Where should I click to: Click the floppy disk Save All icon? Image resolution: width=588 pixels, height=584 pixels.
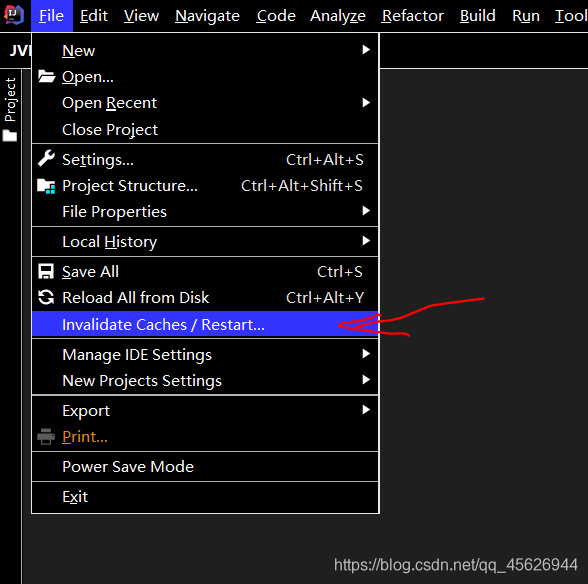coord(46,272)
